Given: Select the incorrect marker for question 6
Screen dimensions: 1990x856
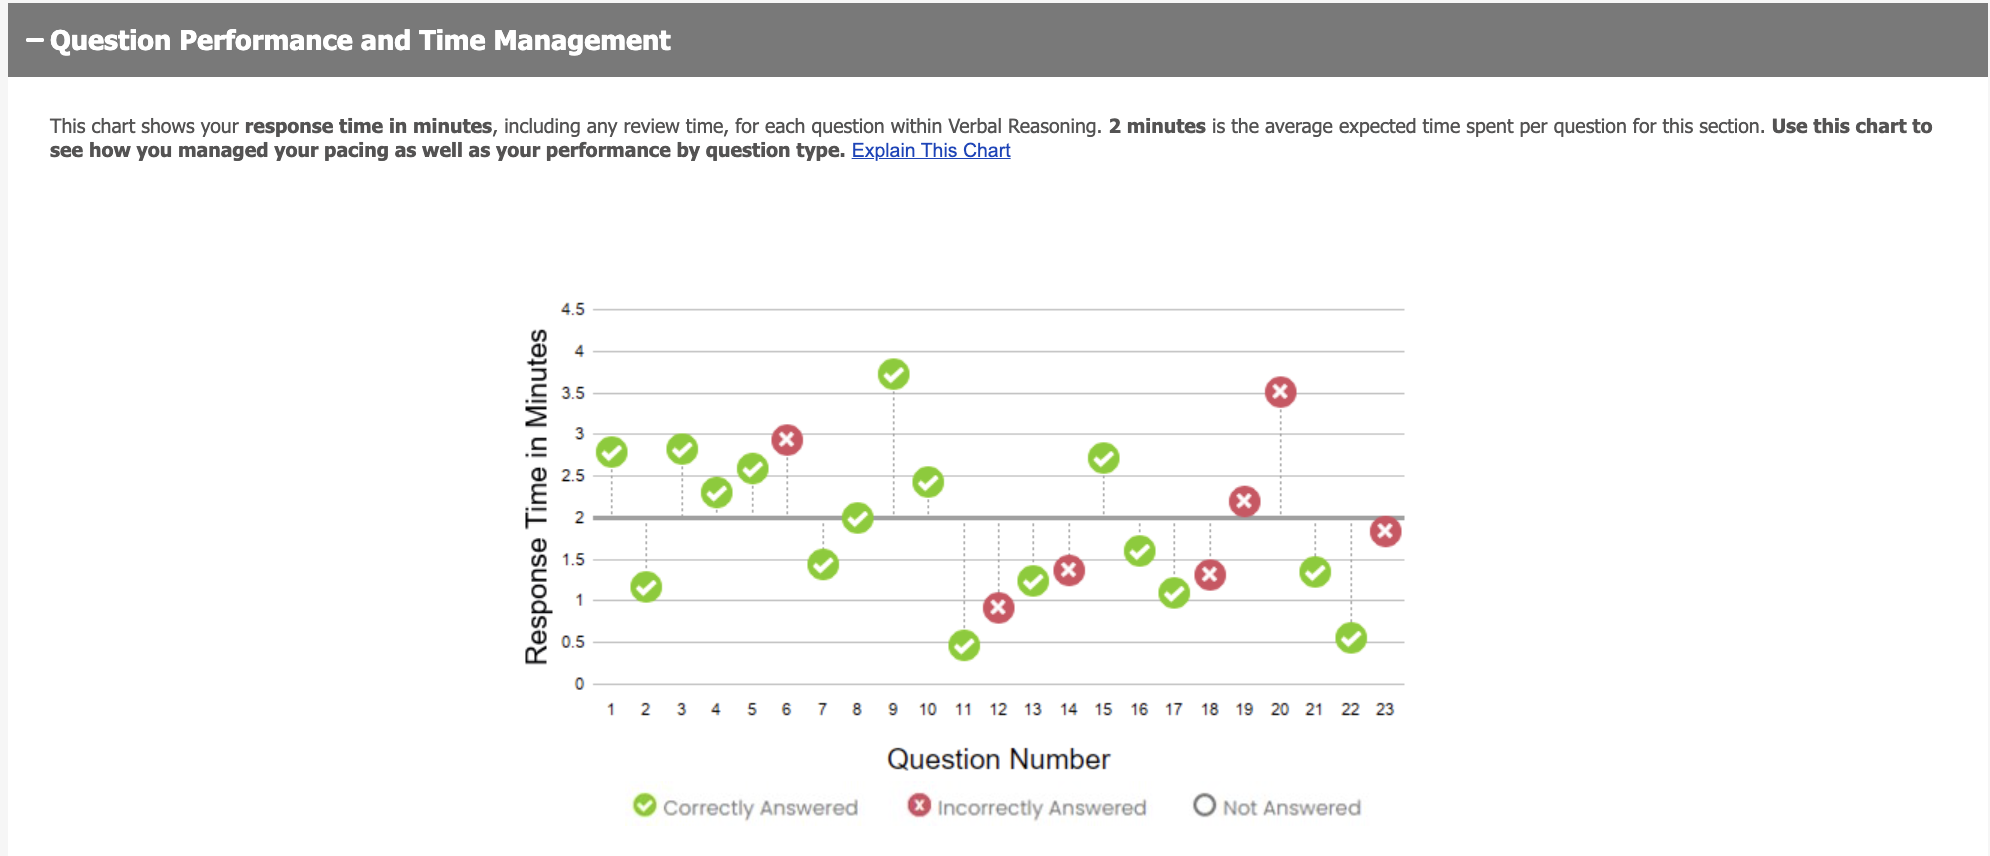Looking at the screenshot, I should tap(787, 440).
